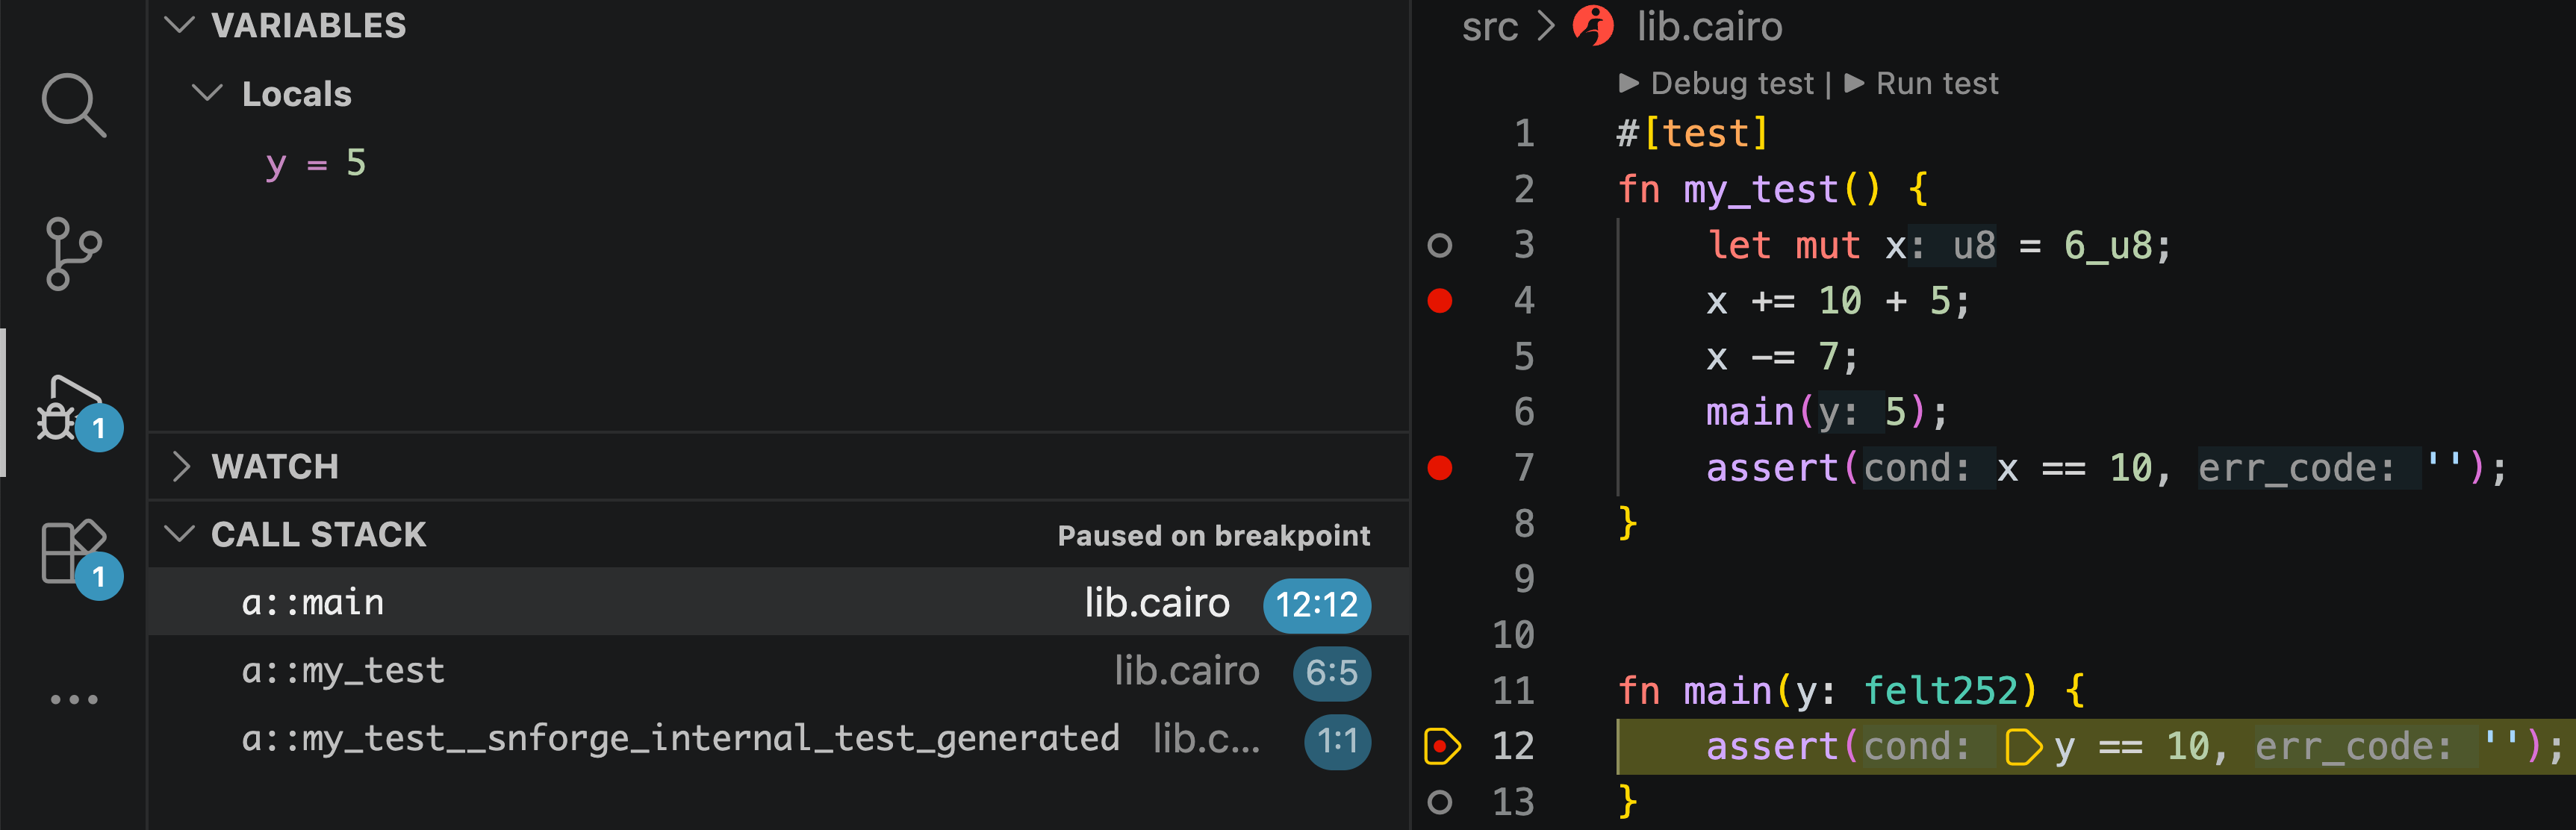Expand the WATCH section
Image resolution: width=2576 pixels, height=830 pixels.
coord(180,466)
